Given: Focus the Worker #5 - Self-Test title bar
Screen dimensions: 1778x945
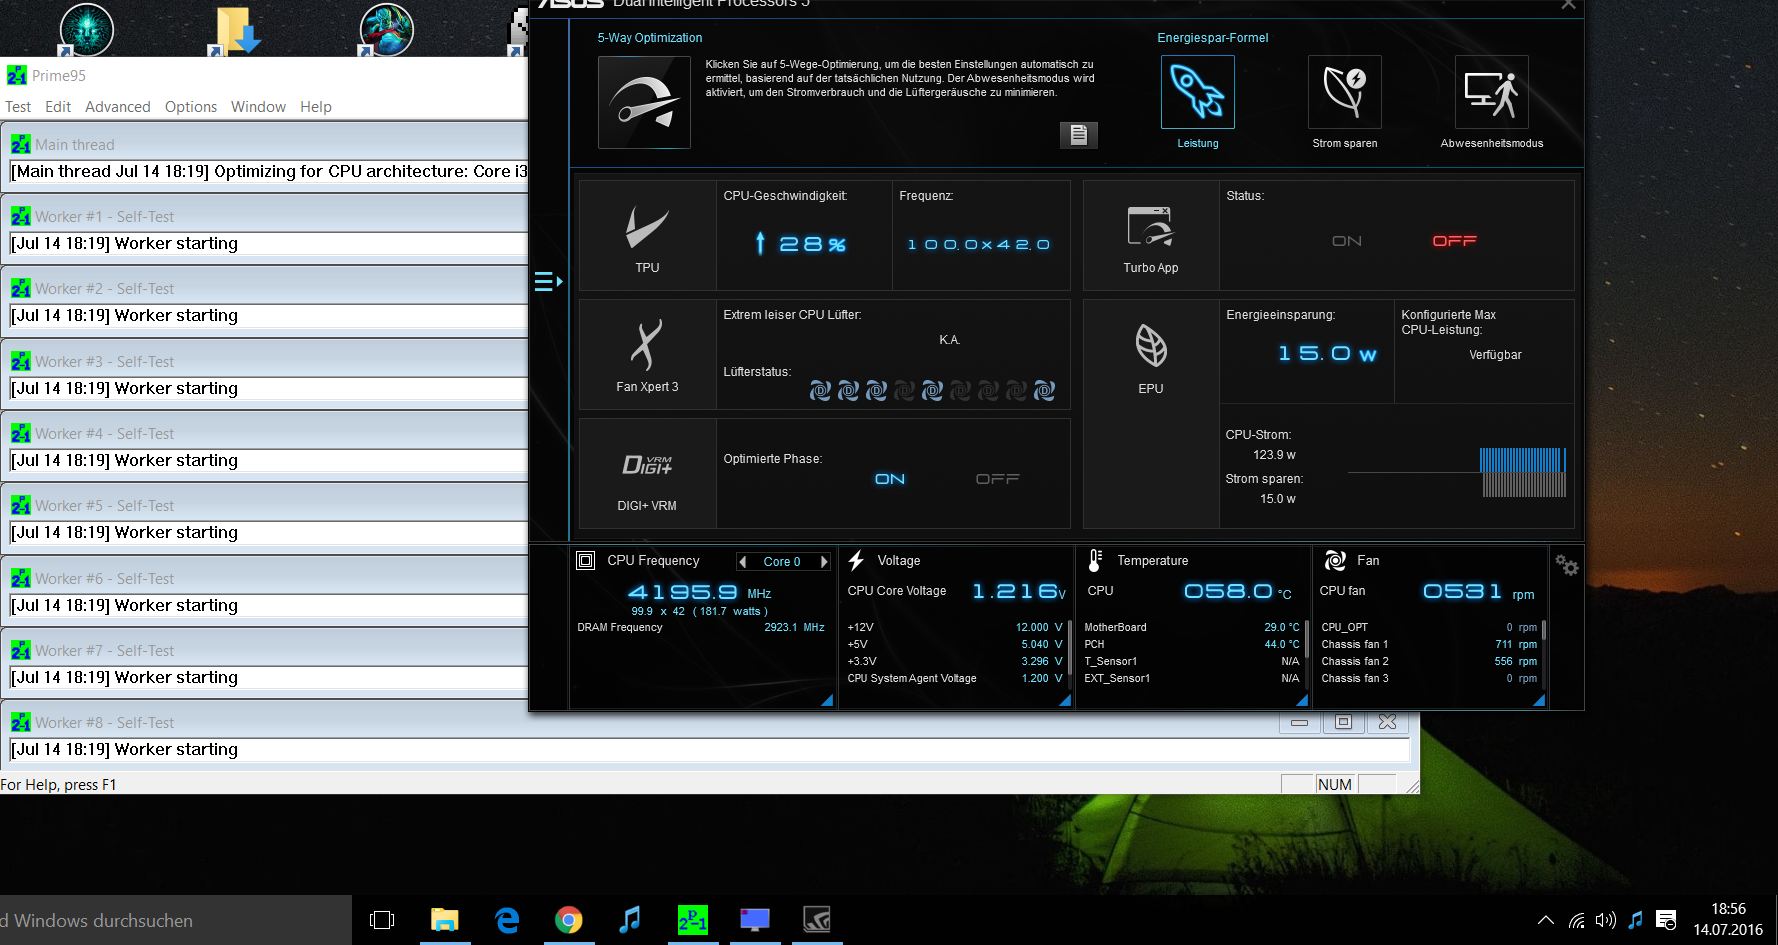Looking at the screenshot, I should click(266, 505).
